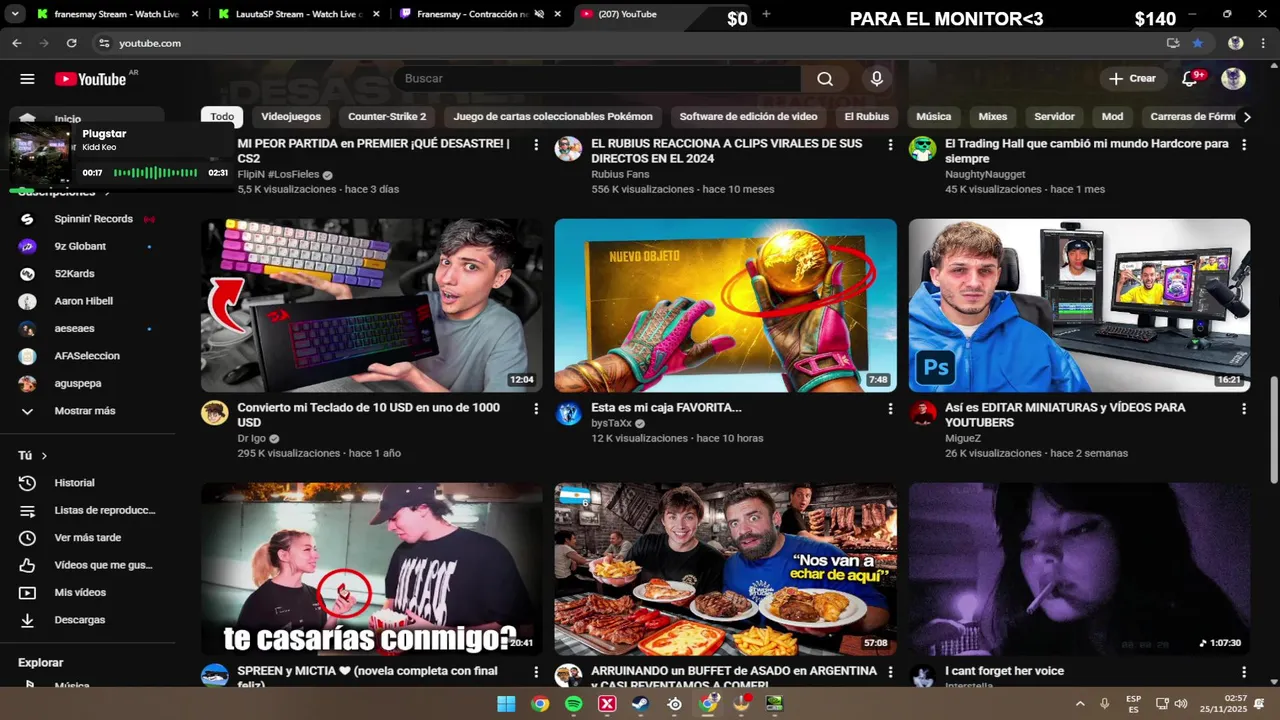
Task: Open Dr Igo channel avatar
Action: [x=215, y=413]
